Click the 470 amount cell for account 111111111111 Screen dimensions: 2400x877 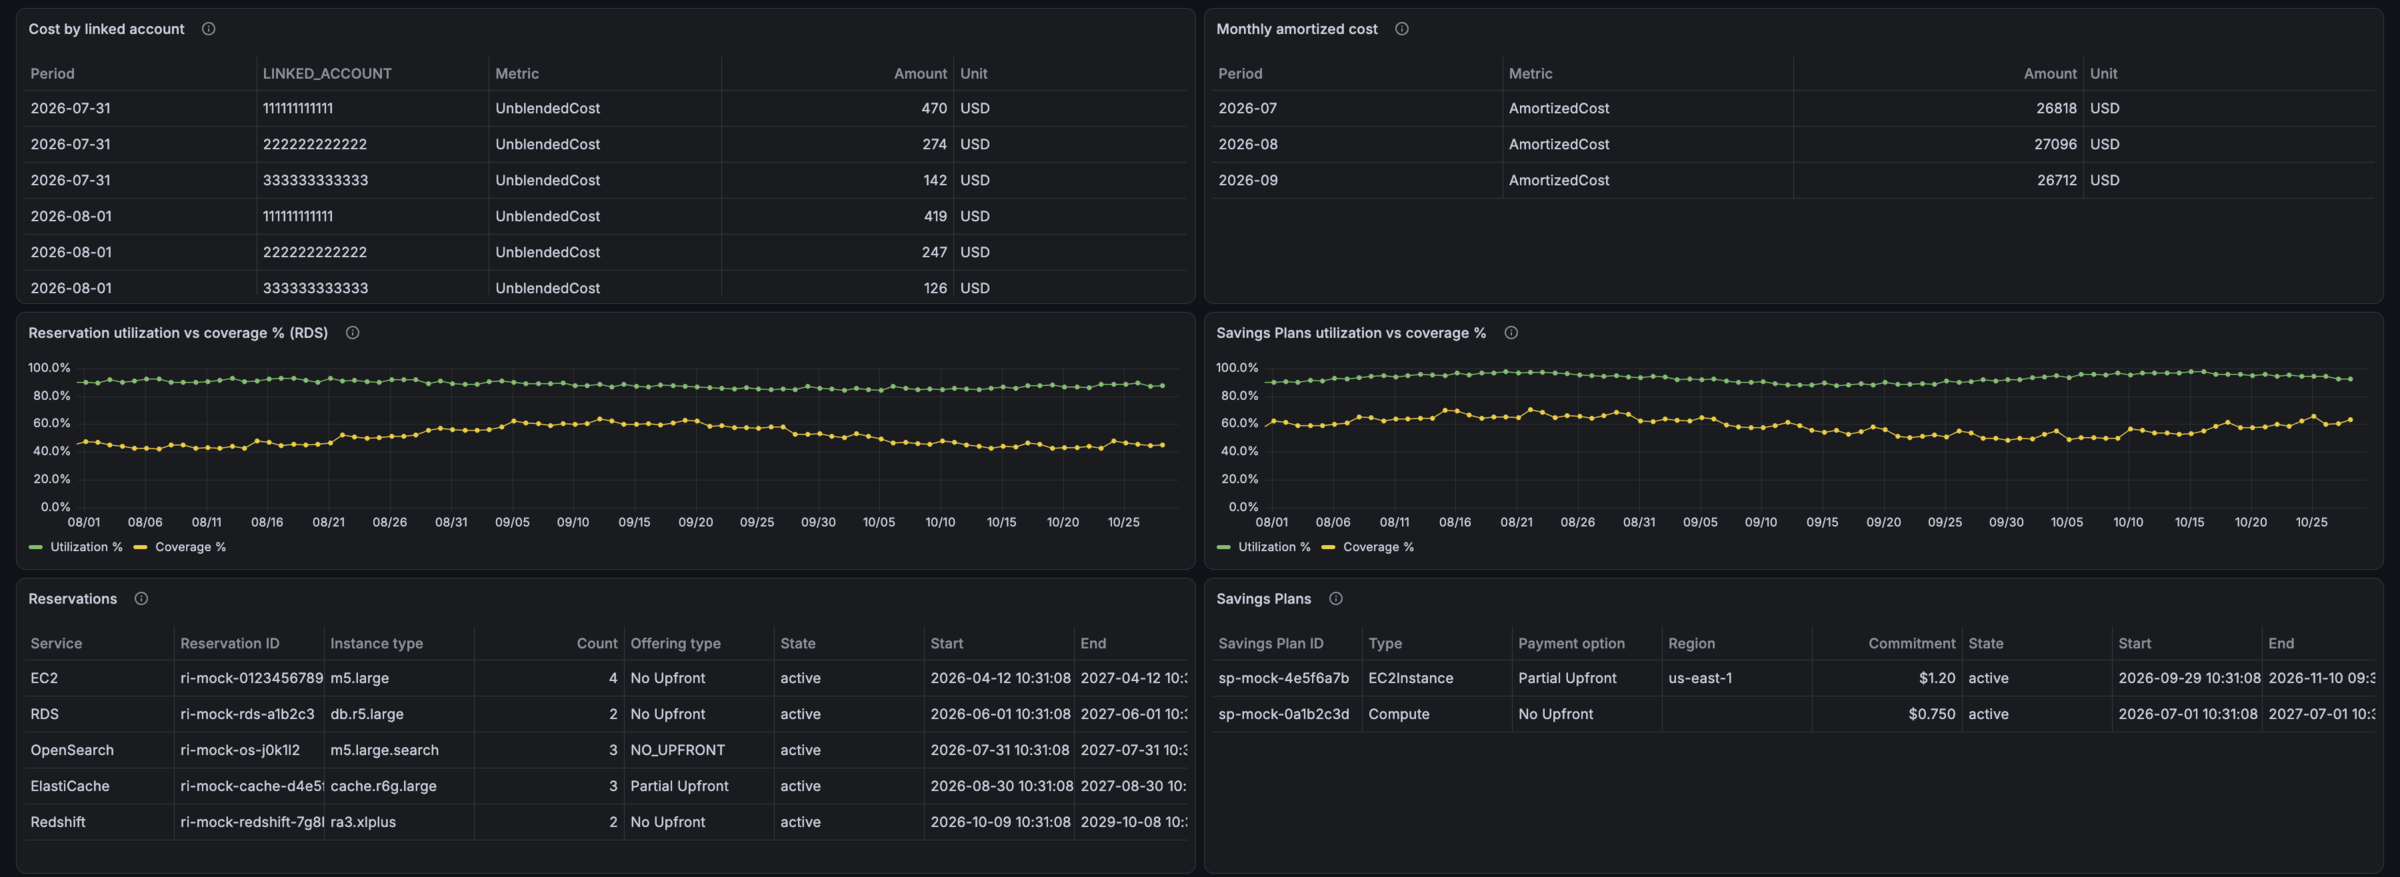(837, 108)
